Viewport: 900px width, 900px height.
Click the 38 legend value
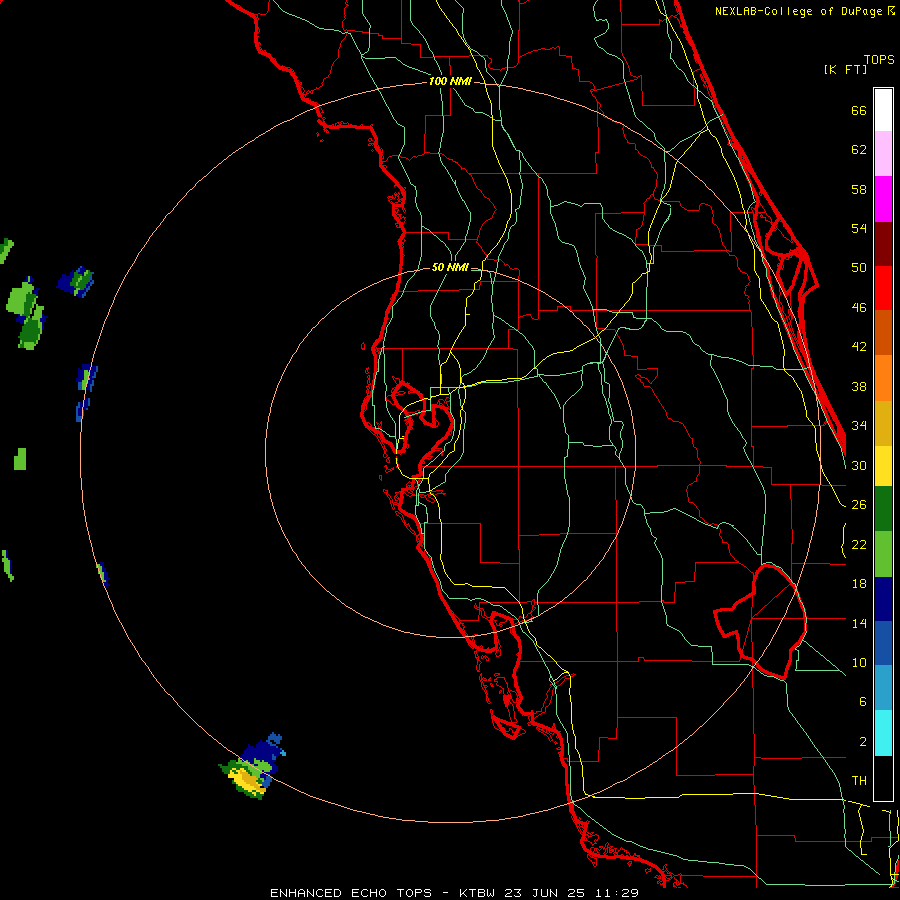(859, 386)
